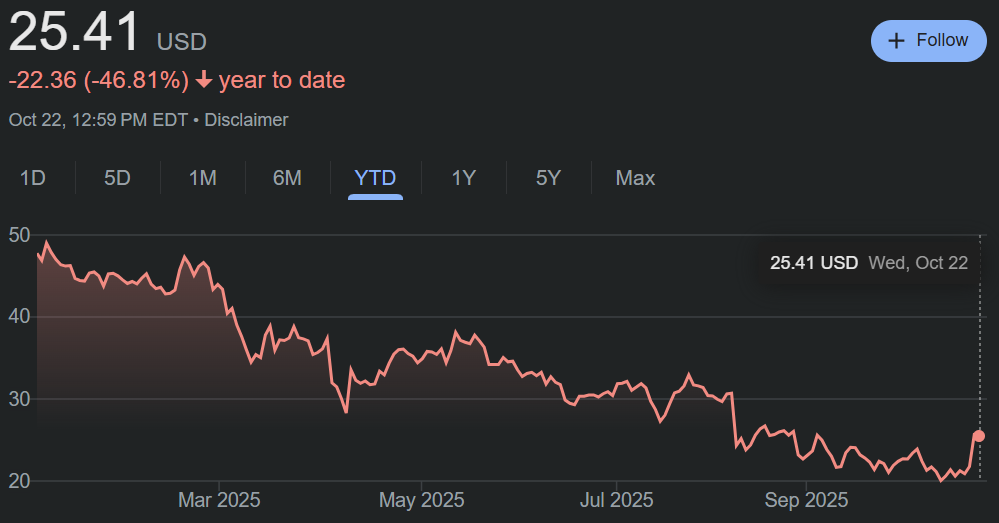Screen dimensions: 999x523
Task: Click the plus icon in Follow
Action: pos(896,41)
